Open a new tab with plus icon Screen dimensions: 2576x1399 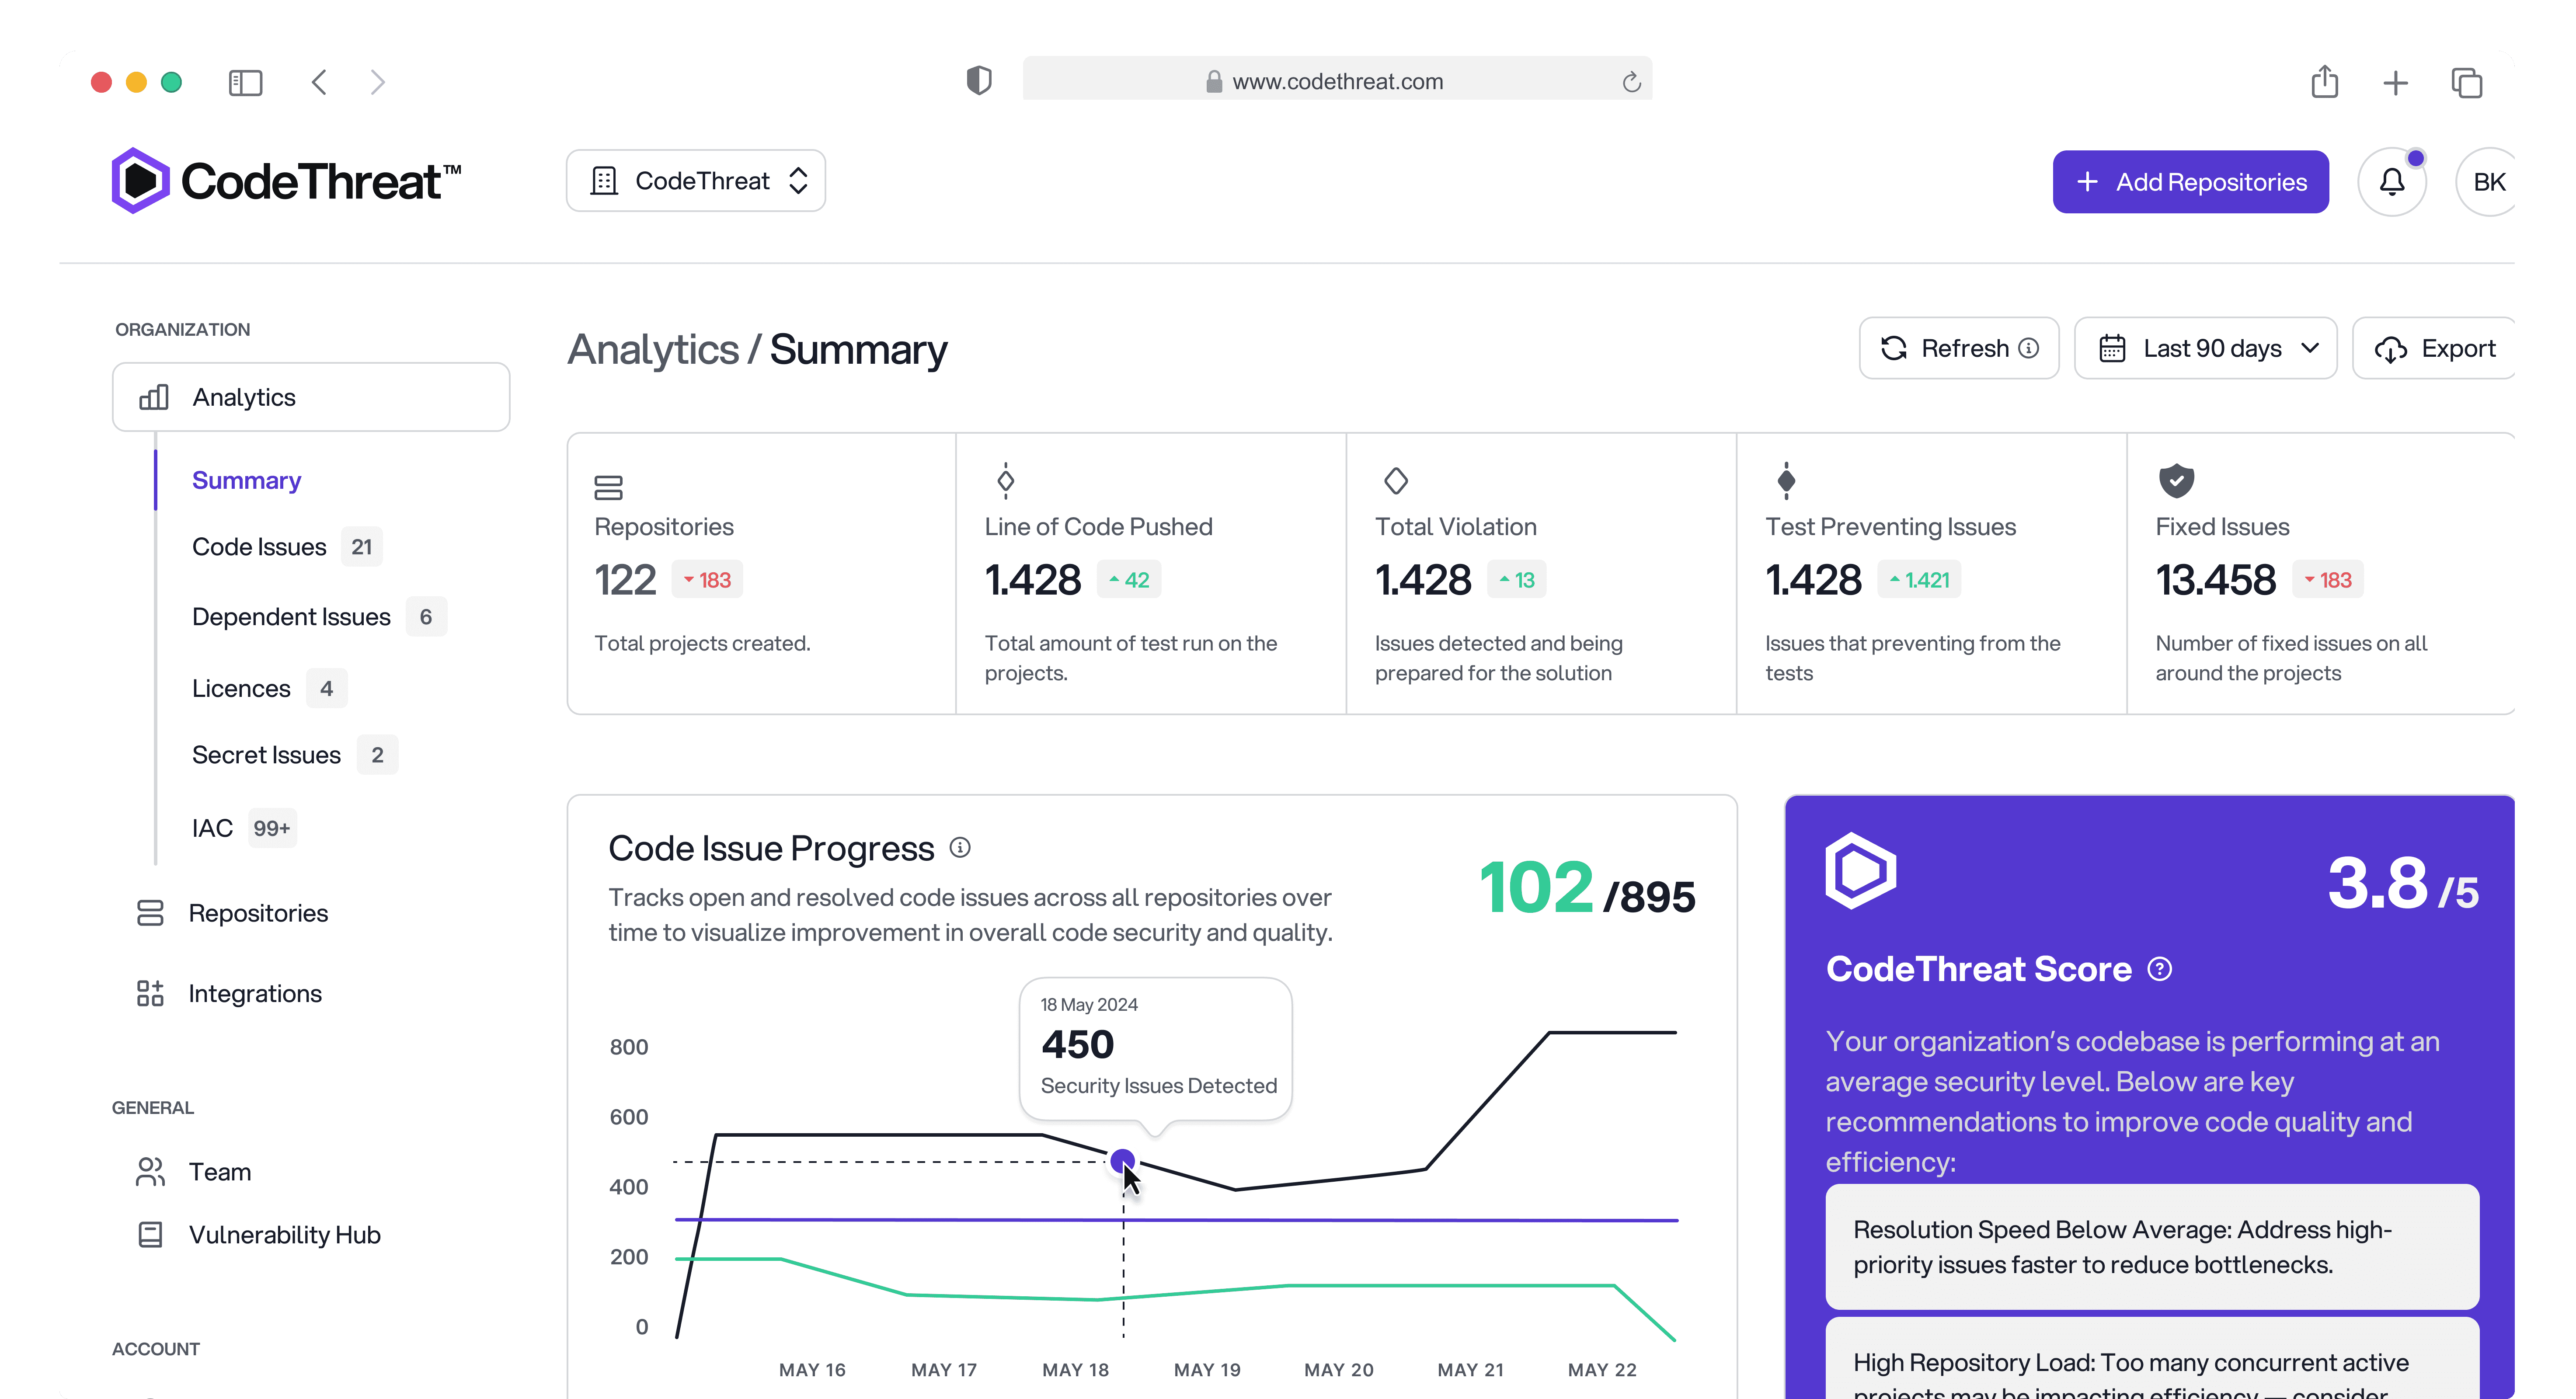click(2395, 82)
